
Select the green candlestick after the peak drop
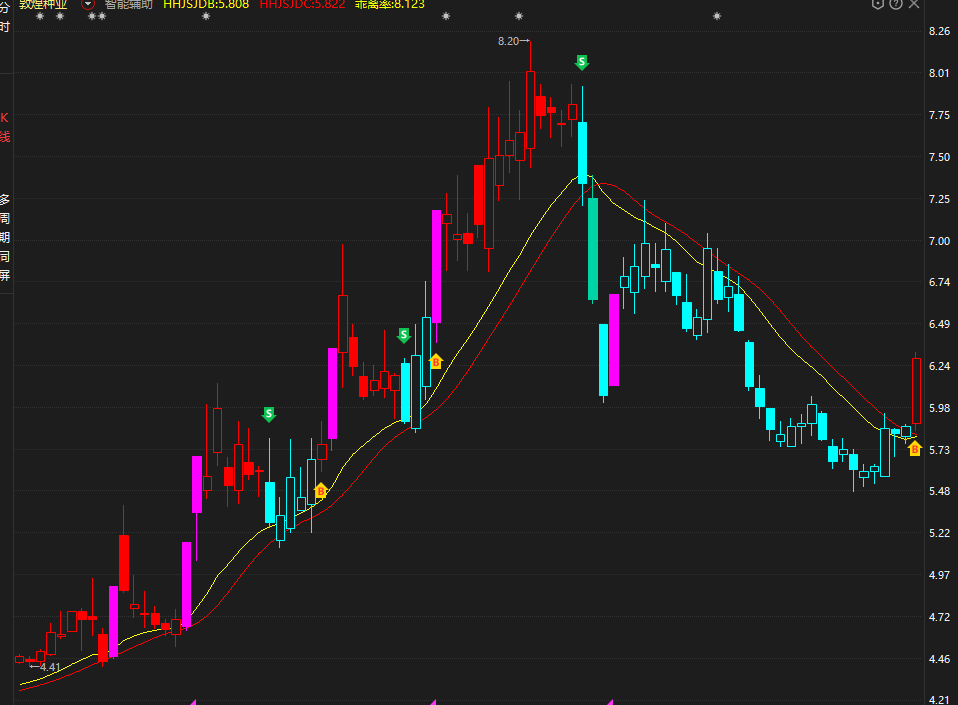coord(593,249)
